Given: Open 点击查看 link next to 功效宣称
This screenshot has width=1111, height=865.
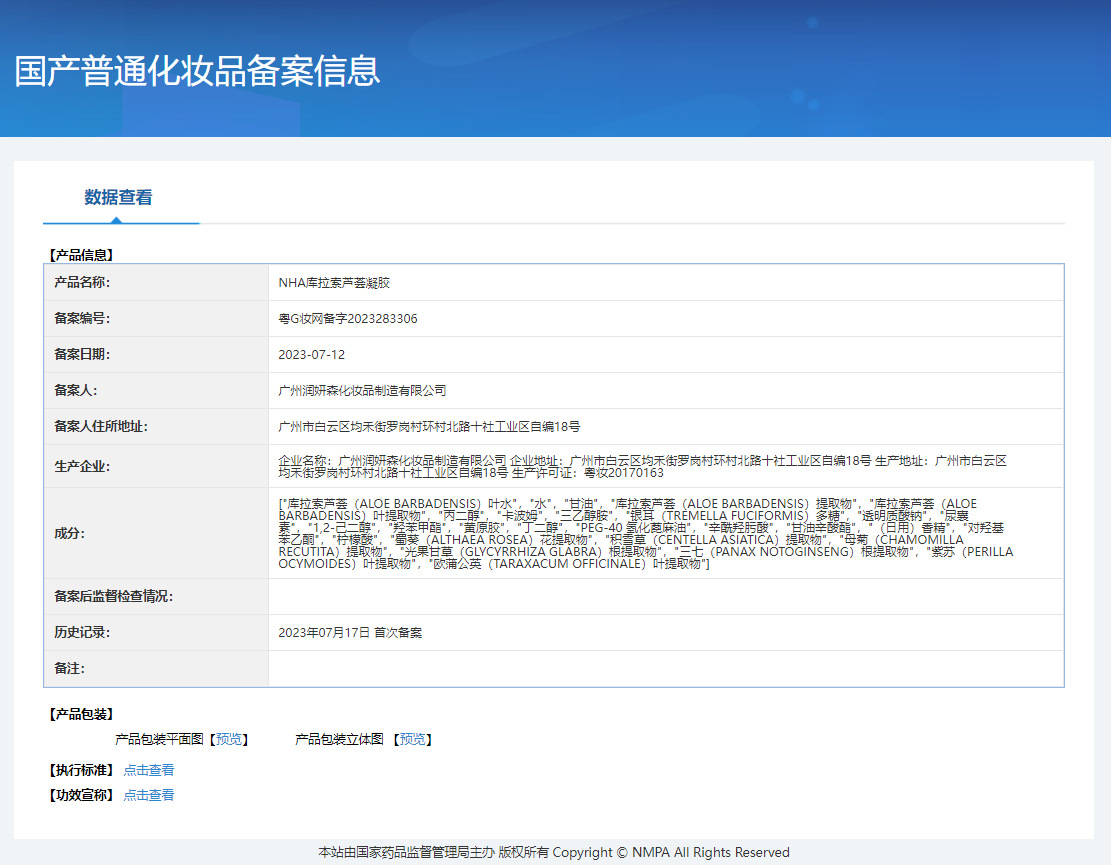Looking at the screenshot, I should tap(148, 795).
